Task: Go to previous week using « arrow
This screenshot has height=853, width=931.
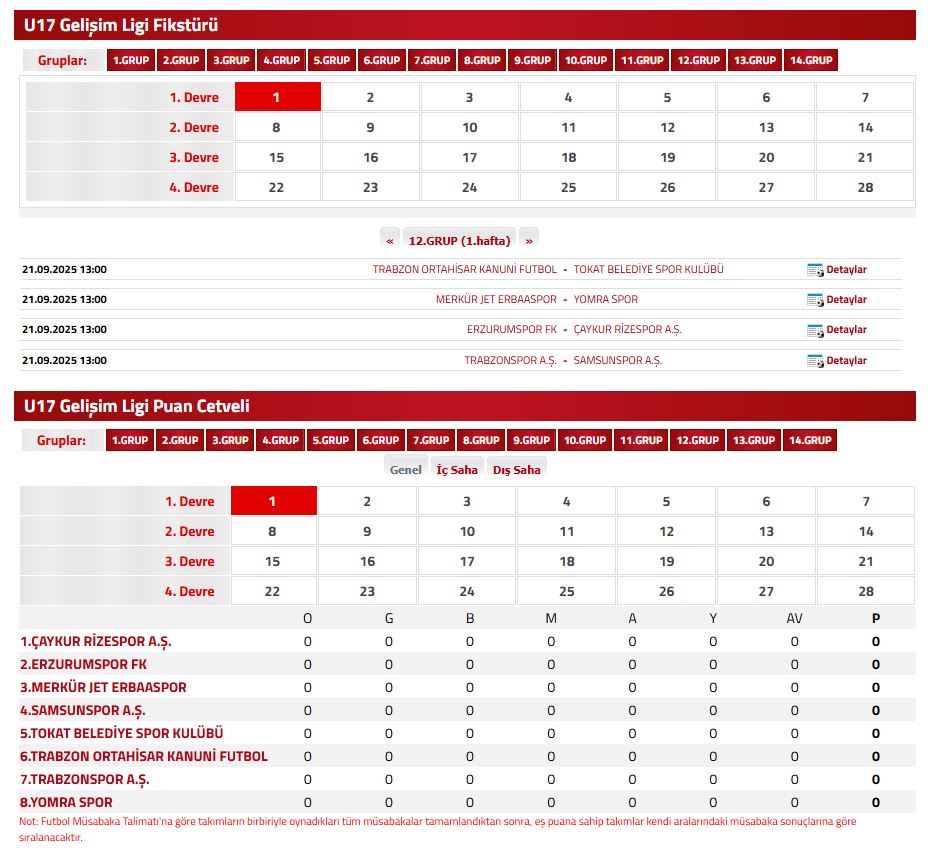Action: 390,240
